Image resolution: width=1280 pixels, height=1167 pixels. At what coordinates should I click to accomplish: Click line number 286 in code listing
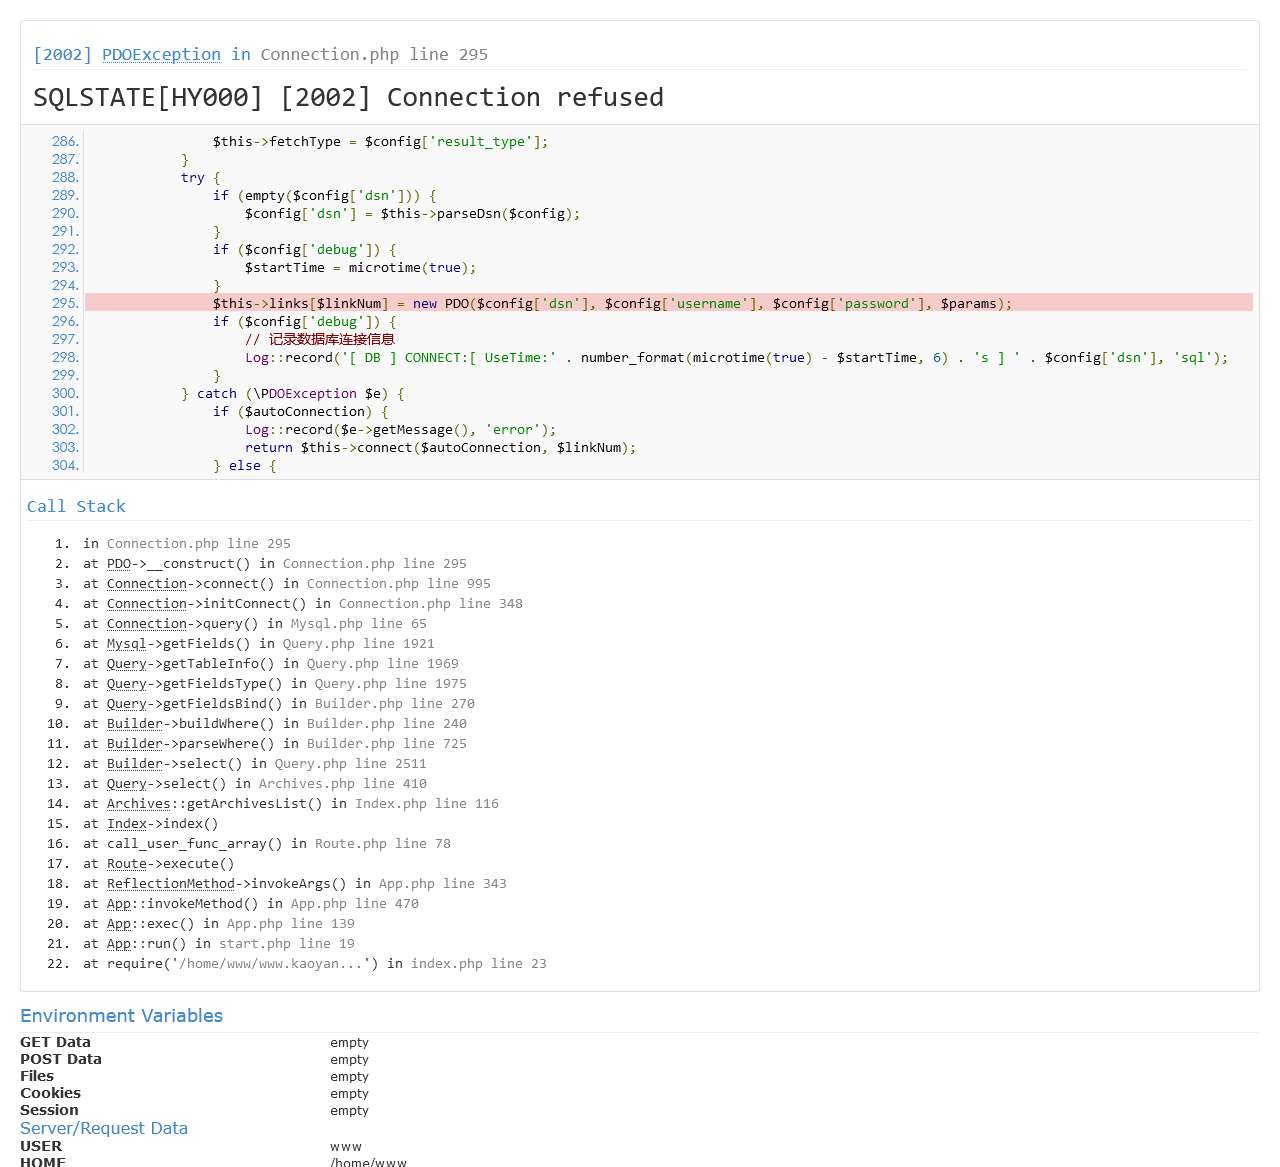point(65,141)
